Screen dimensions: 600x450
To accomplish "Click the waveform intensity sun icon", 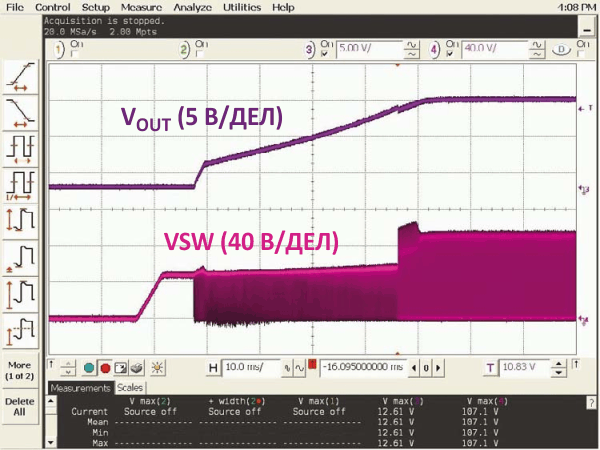I will click(x=157, y=368).
